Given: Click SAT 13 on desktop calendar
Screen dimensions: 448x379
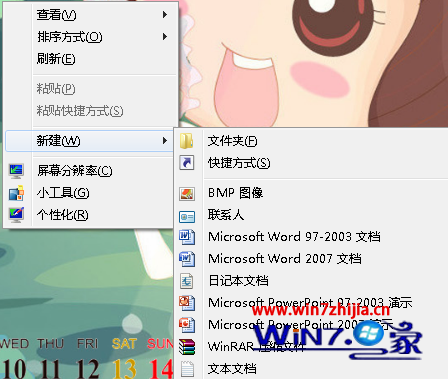Looking at the screenshot, I should [x=124, y=358].
